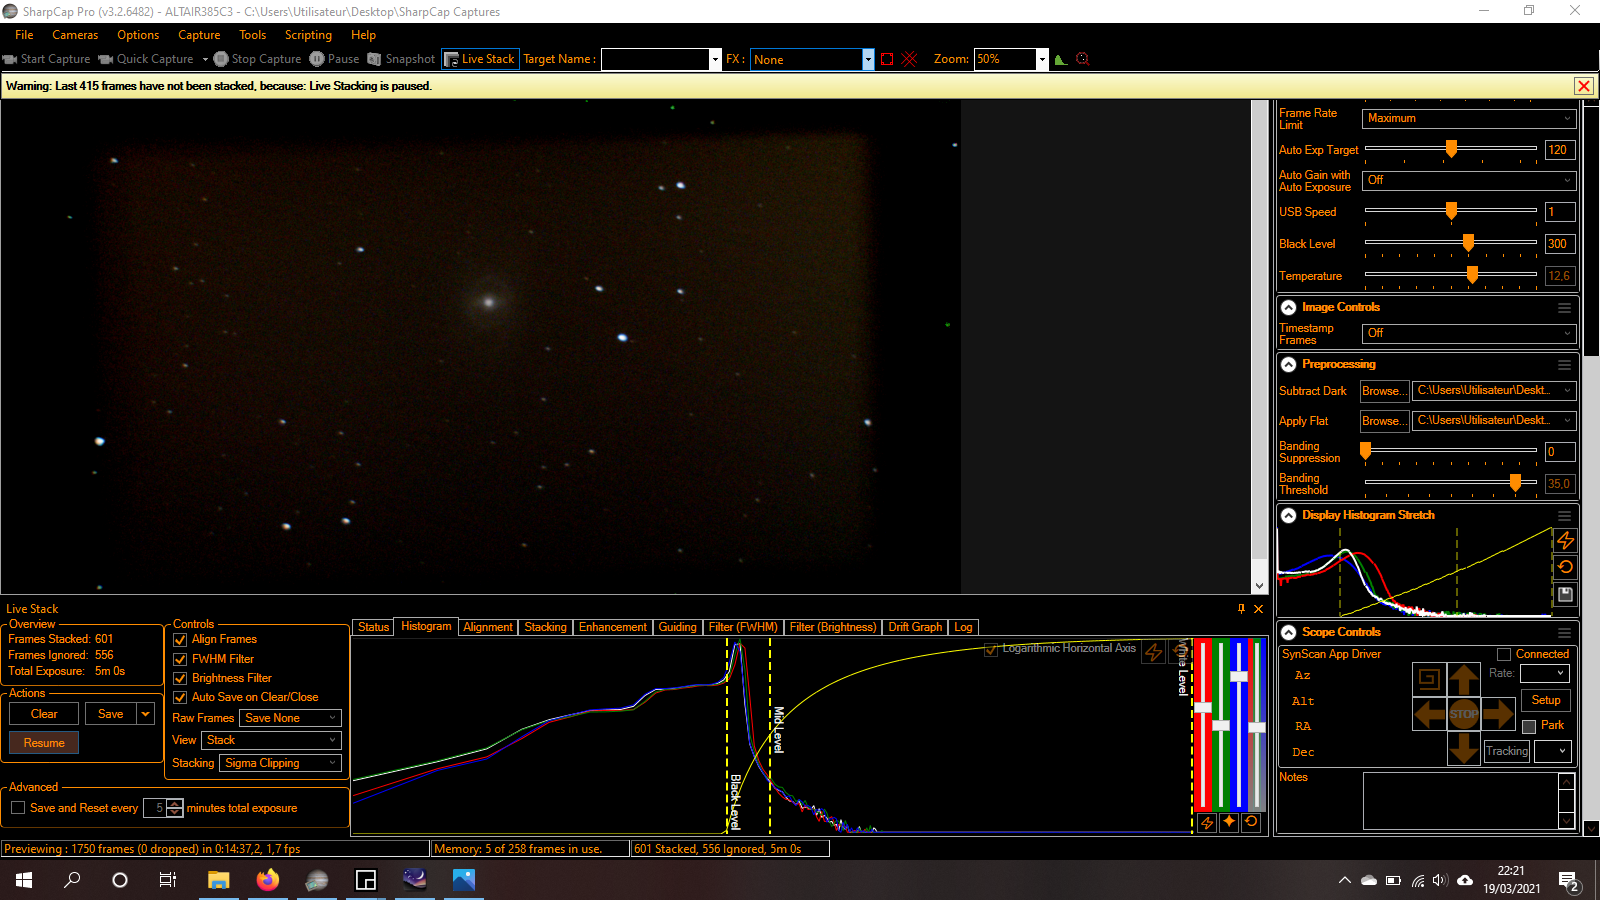1600x900 pixels.
Task: Click the spiral search icon in Scope Controls
Action: (1429, 679)
